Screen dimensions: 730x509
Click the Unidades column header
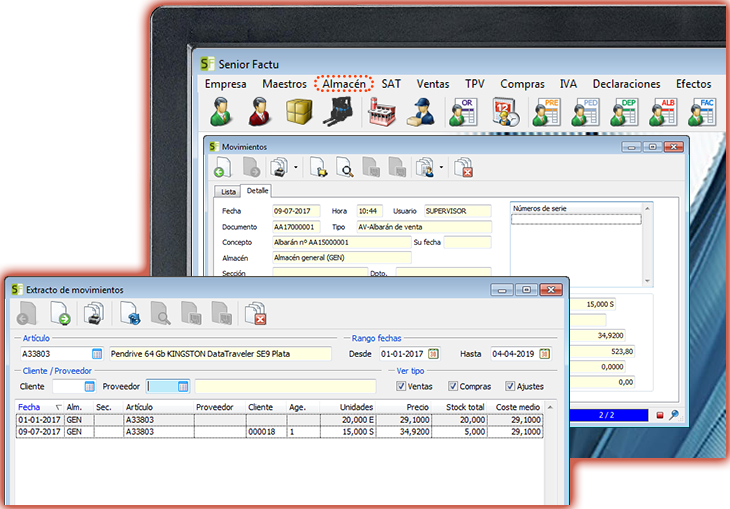click(x=348, y=407)
